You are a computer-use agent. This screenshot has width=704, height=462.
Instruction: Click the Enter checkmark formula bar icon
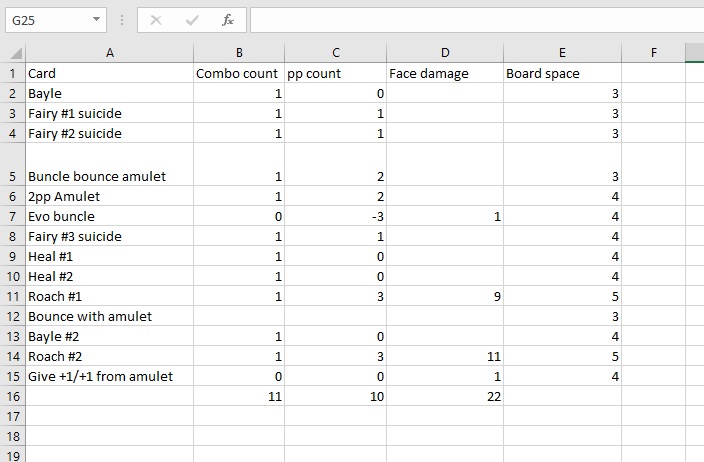pyautogui.click(x=192, y=20)
